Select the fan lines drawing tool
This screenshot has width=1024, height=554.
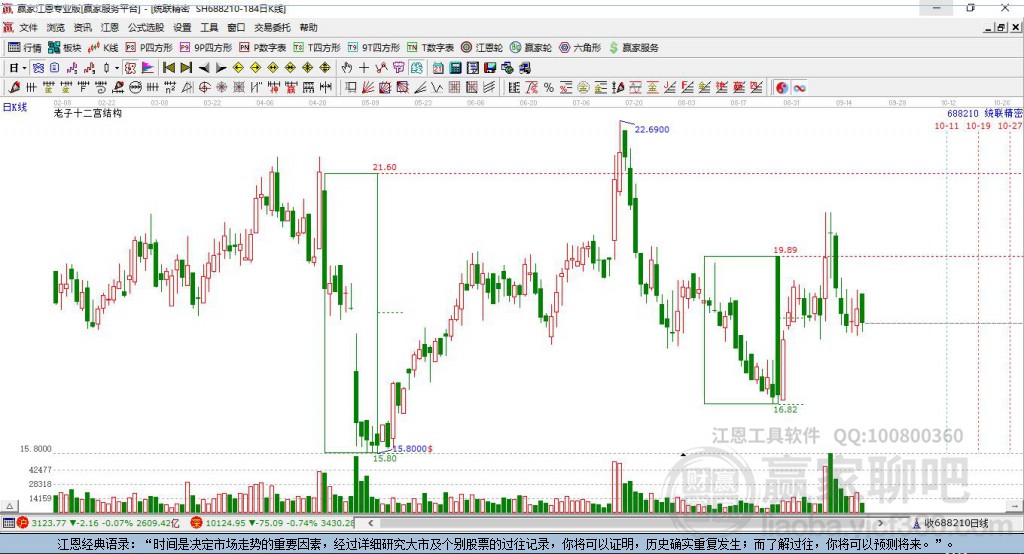coord(368,88)
